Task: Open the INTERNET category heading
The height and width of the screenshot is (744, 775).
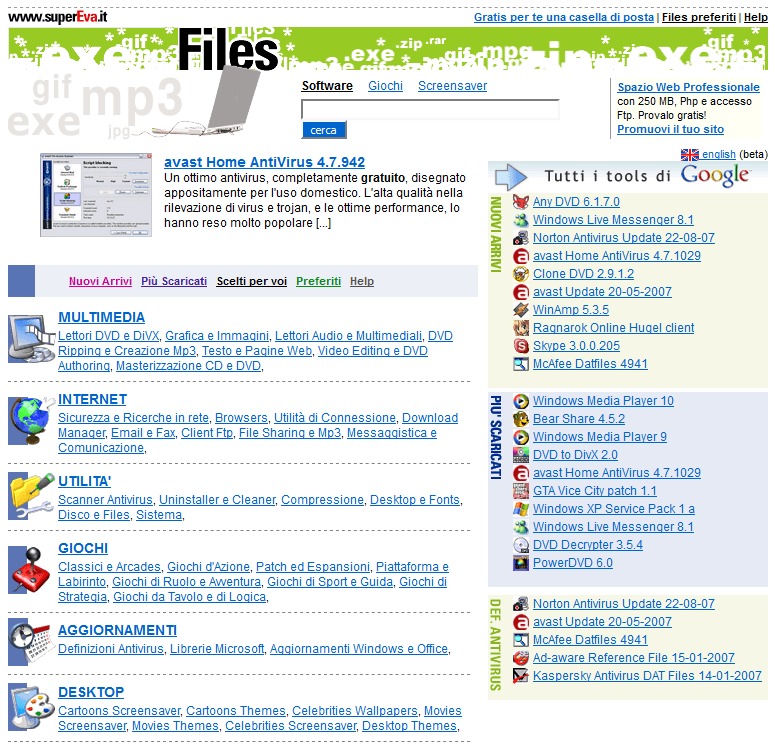Action: [x=92, y=399]
